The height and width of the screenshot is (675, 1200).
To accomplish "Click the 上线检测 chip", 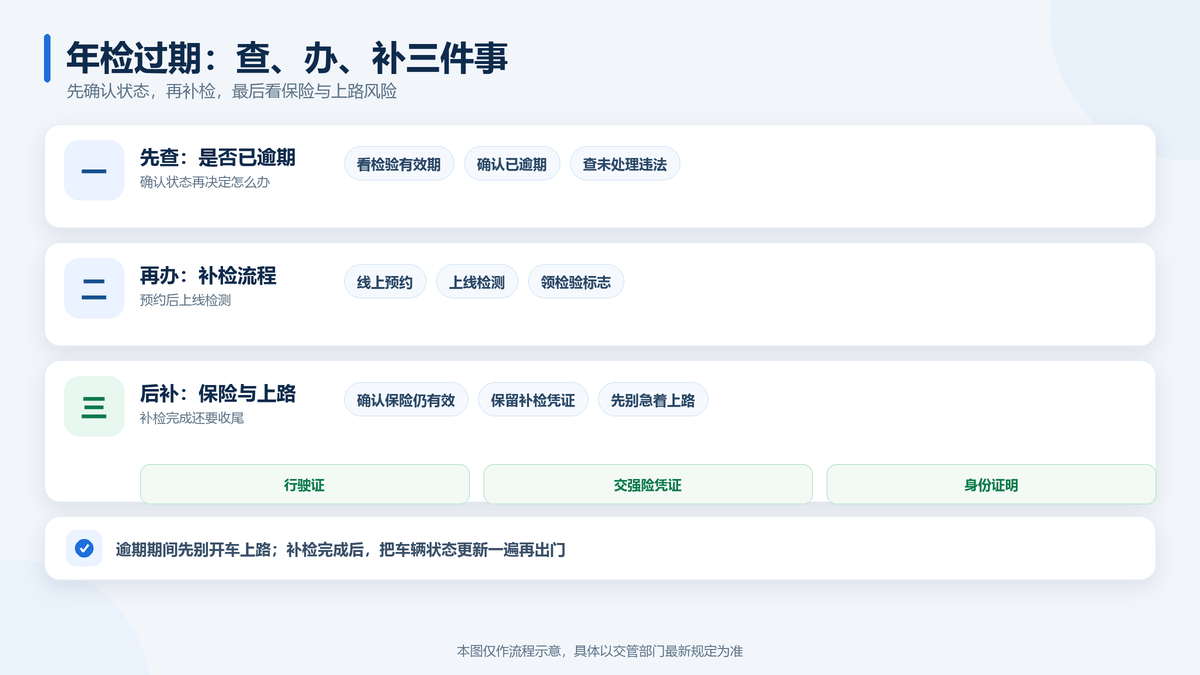I will (x=477, y=282).
